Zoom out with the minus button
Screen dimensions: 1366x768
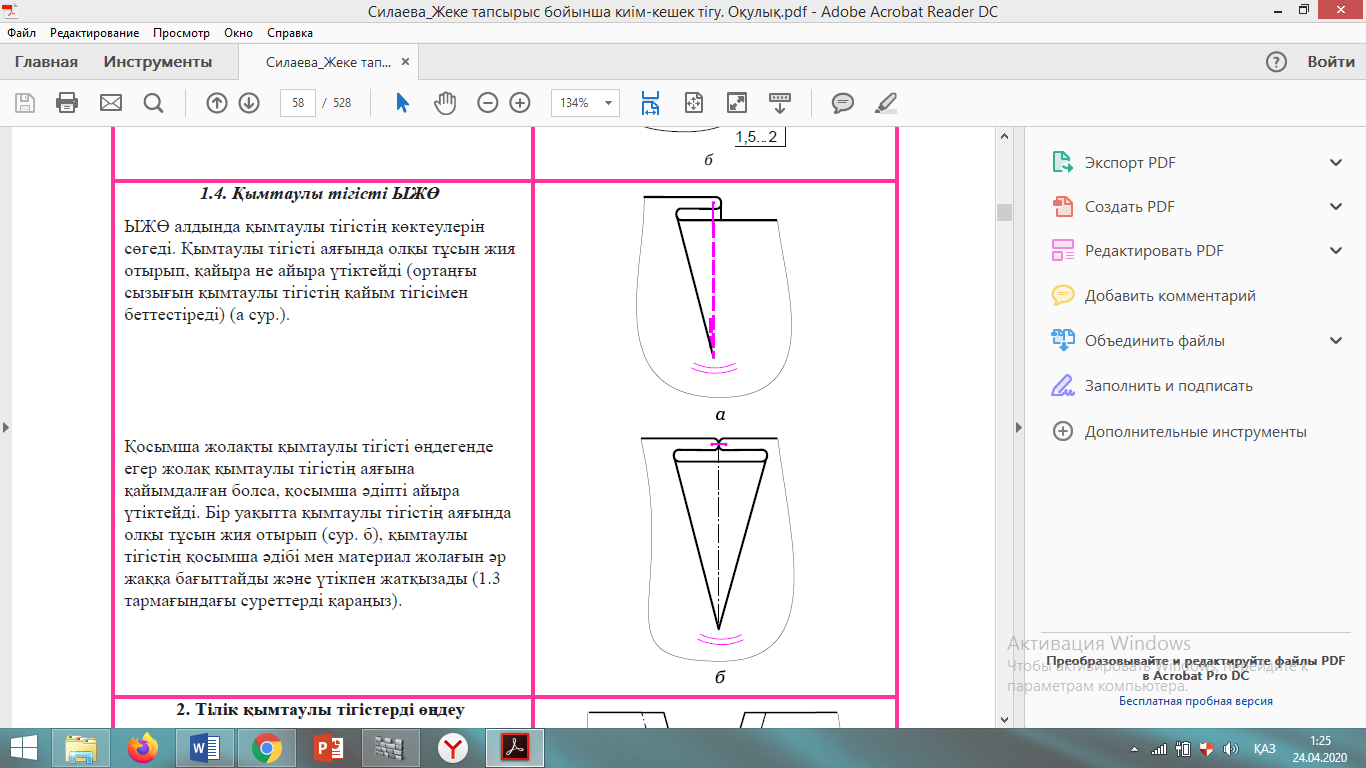(488, 103)
